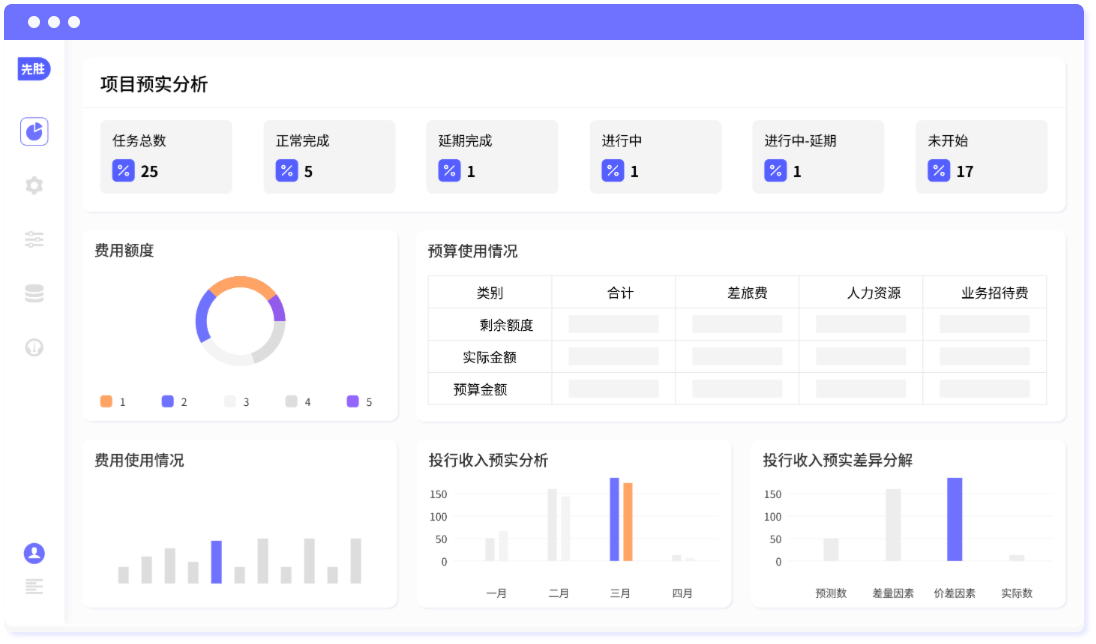Click the menu lines icon at sidebar bottom
The image size is (1096, 644).
[34, 586]
